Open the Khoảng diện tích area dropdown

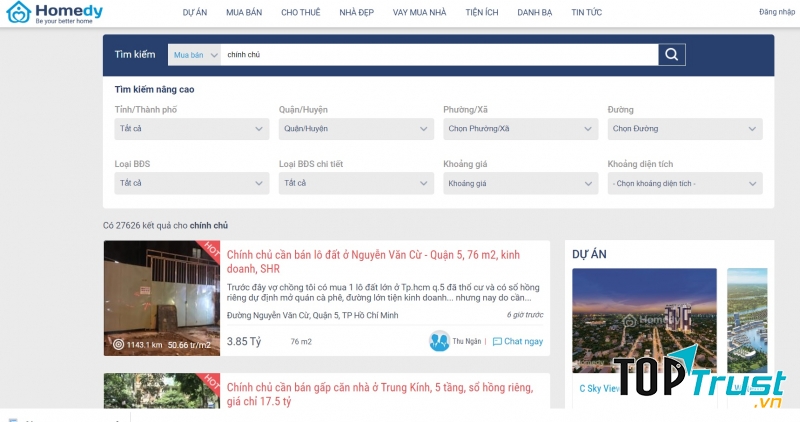point(684,183)
